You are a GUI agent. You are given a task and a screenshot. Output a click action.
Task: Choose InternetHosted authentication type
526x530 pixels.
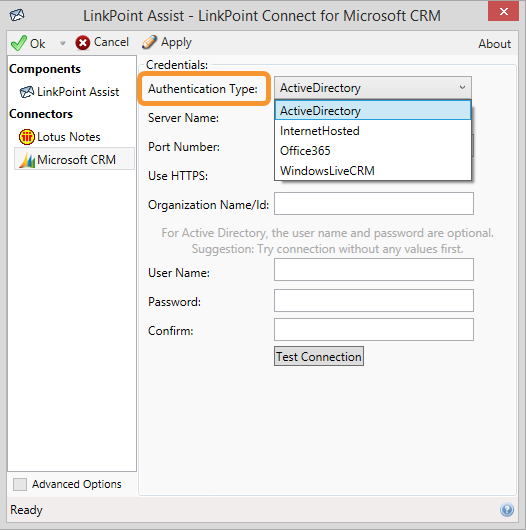click(x=373, y=131)
